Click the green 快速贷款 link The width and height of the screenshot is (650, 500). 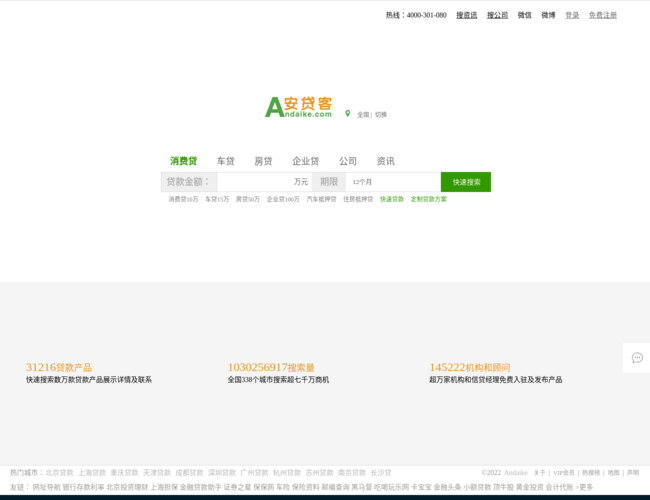click(392, 199)
